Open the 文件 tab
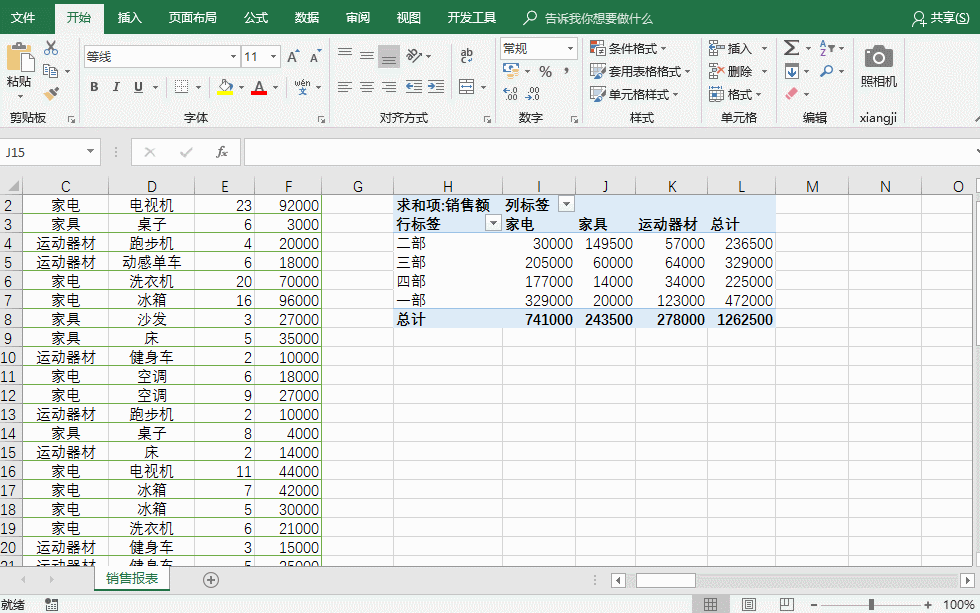 pyautogui.click(x=23, y=17)
